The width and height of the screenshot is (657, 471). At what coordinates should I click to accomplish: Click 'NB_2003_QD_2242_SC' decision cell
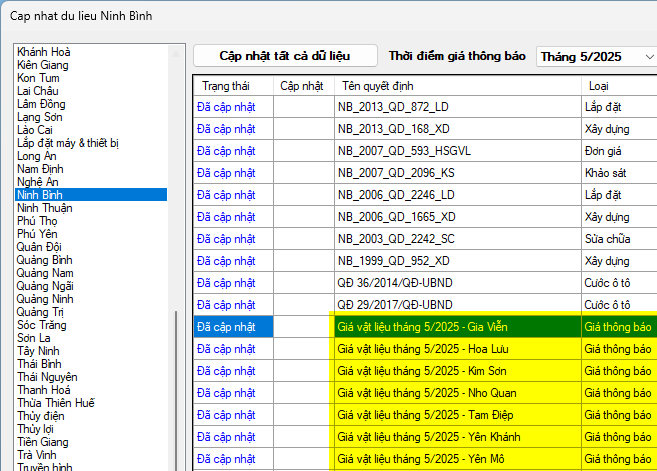[458, 239]
